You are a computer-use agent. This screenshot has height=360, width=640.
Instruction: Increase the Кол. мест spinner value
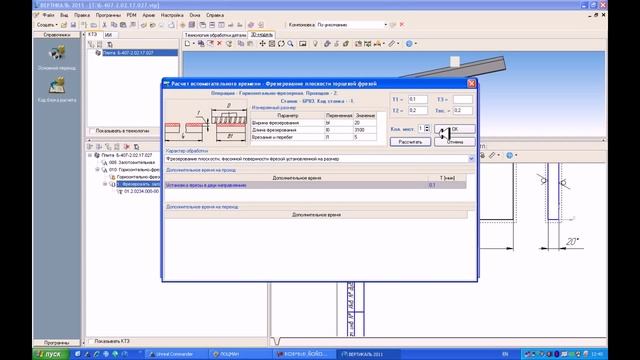[427, 127]
